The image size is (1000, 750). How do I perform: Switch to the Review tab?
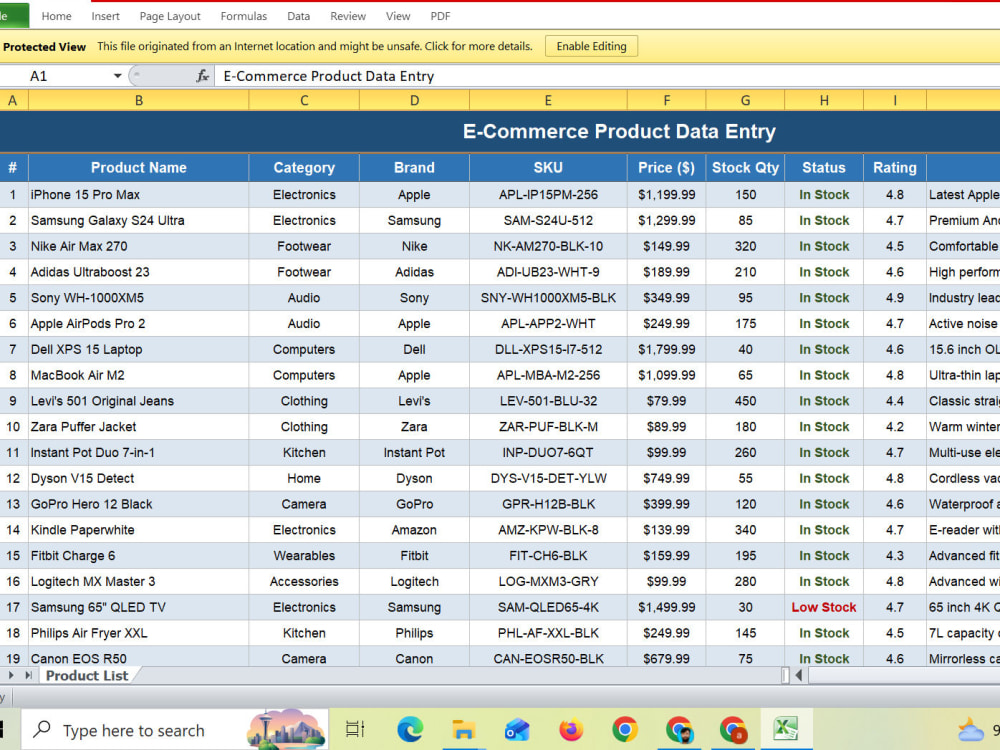point(348,16)
